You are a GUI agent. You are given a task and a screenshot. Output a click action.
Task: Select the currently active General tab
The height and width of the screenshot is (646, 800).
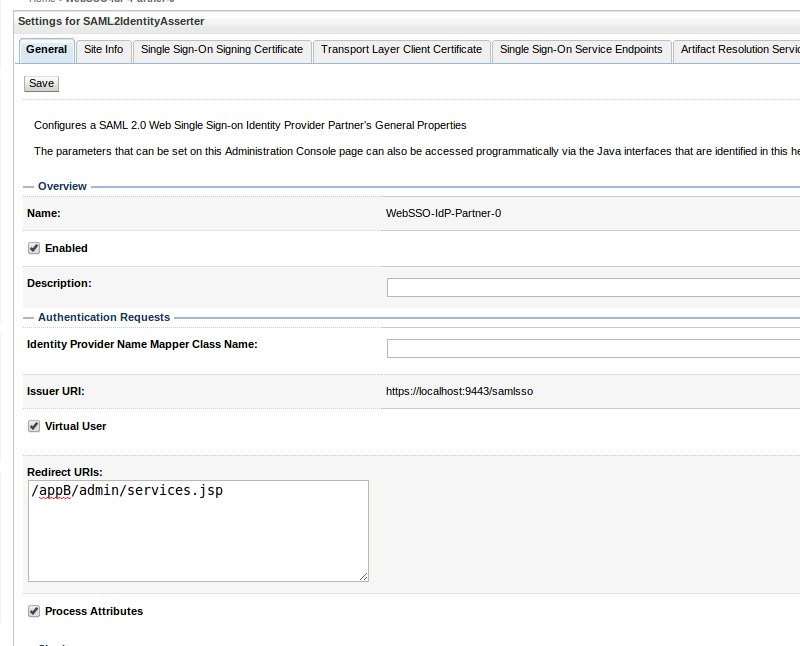pos(46,50)
